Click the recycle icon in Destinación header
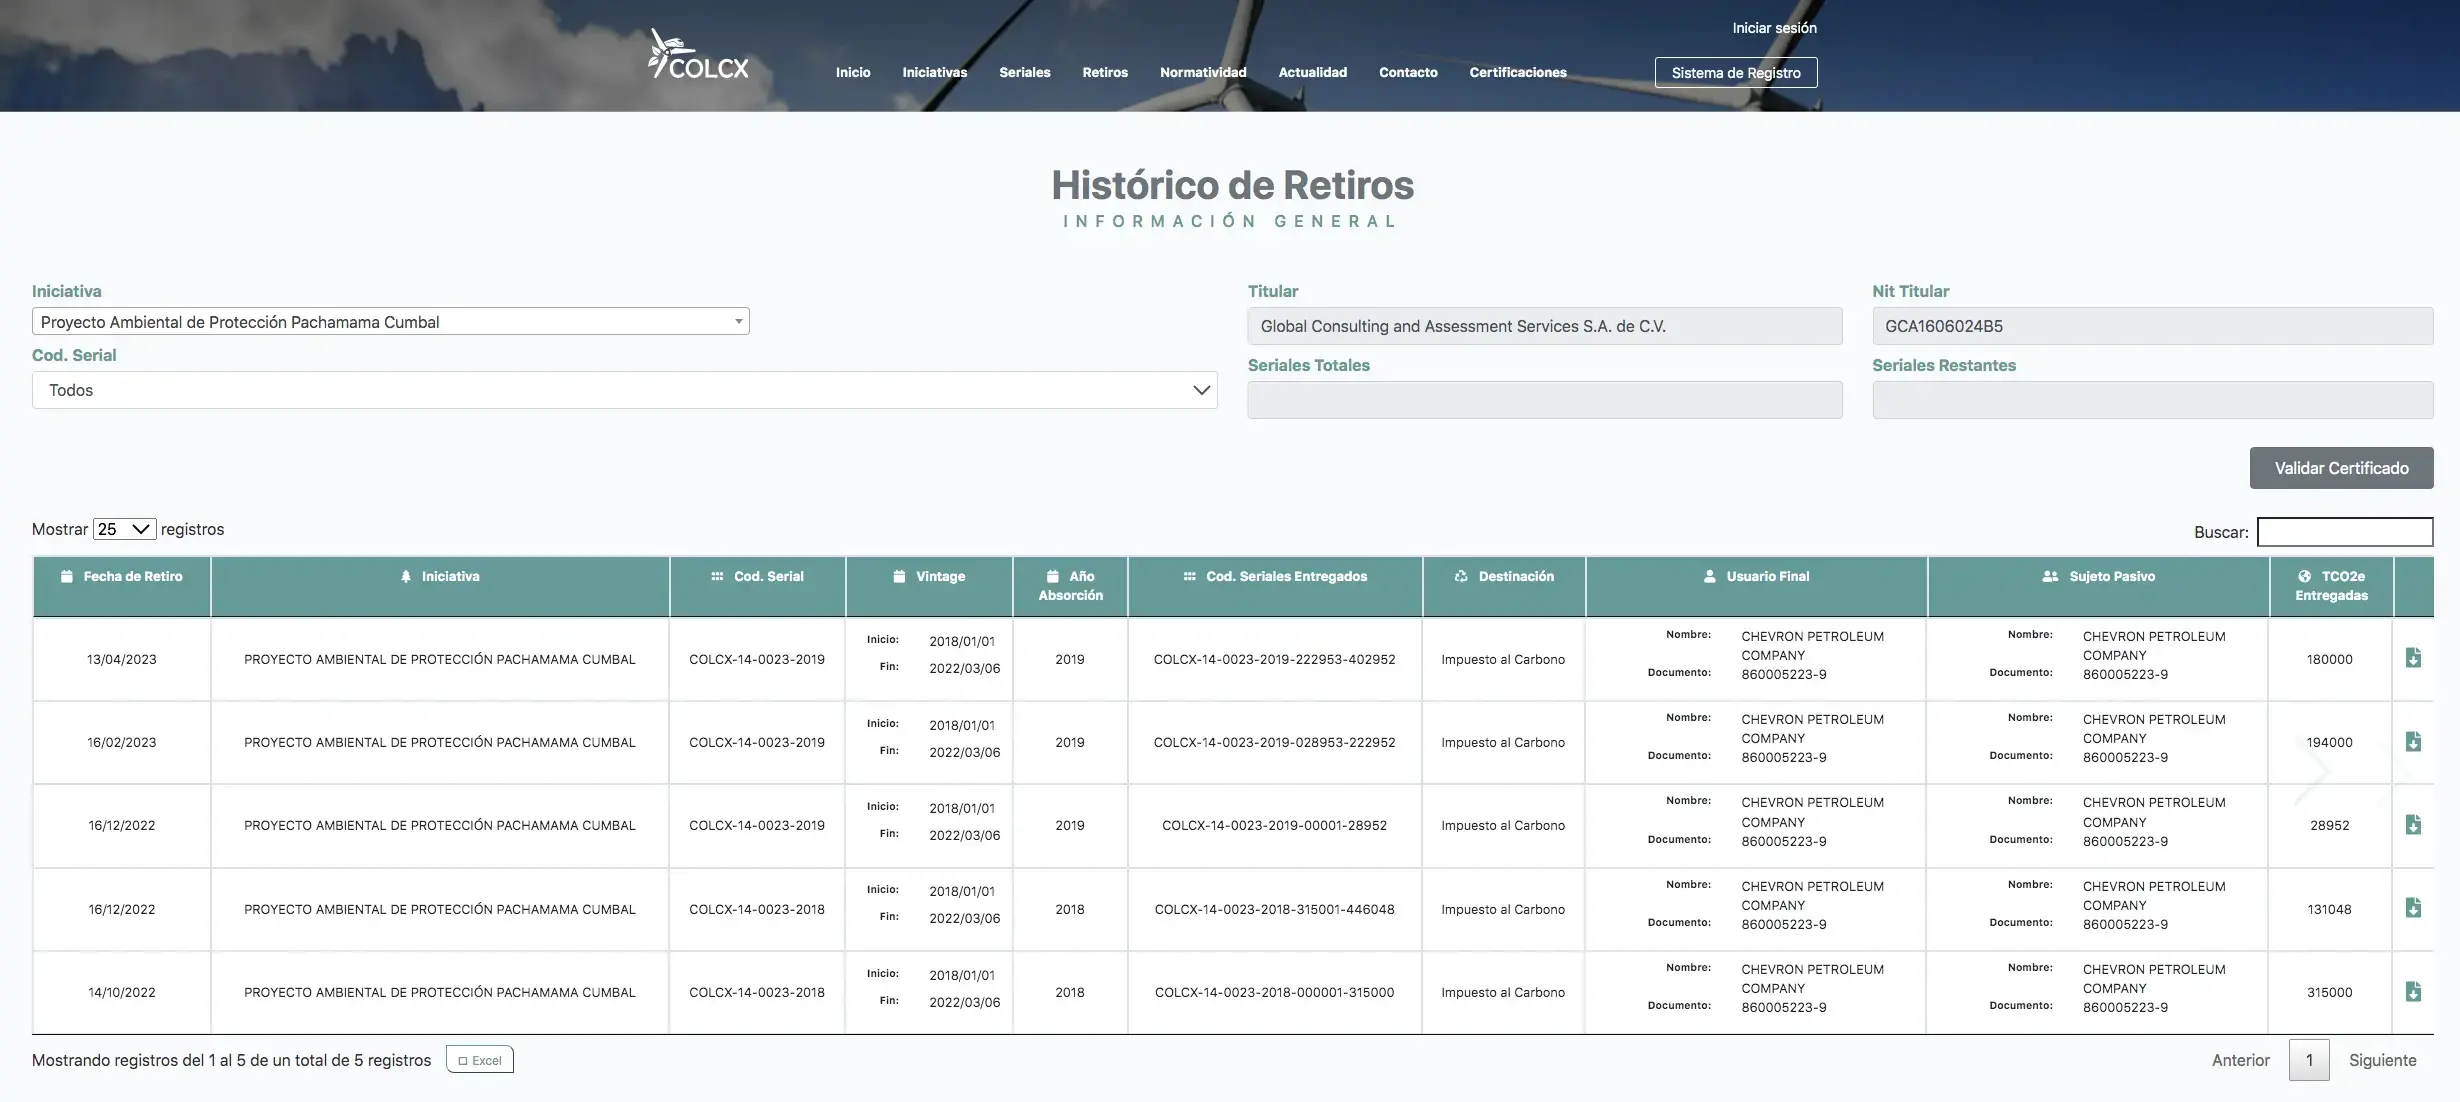 pyautogui.click(x=1461, y=576)
